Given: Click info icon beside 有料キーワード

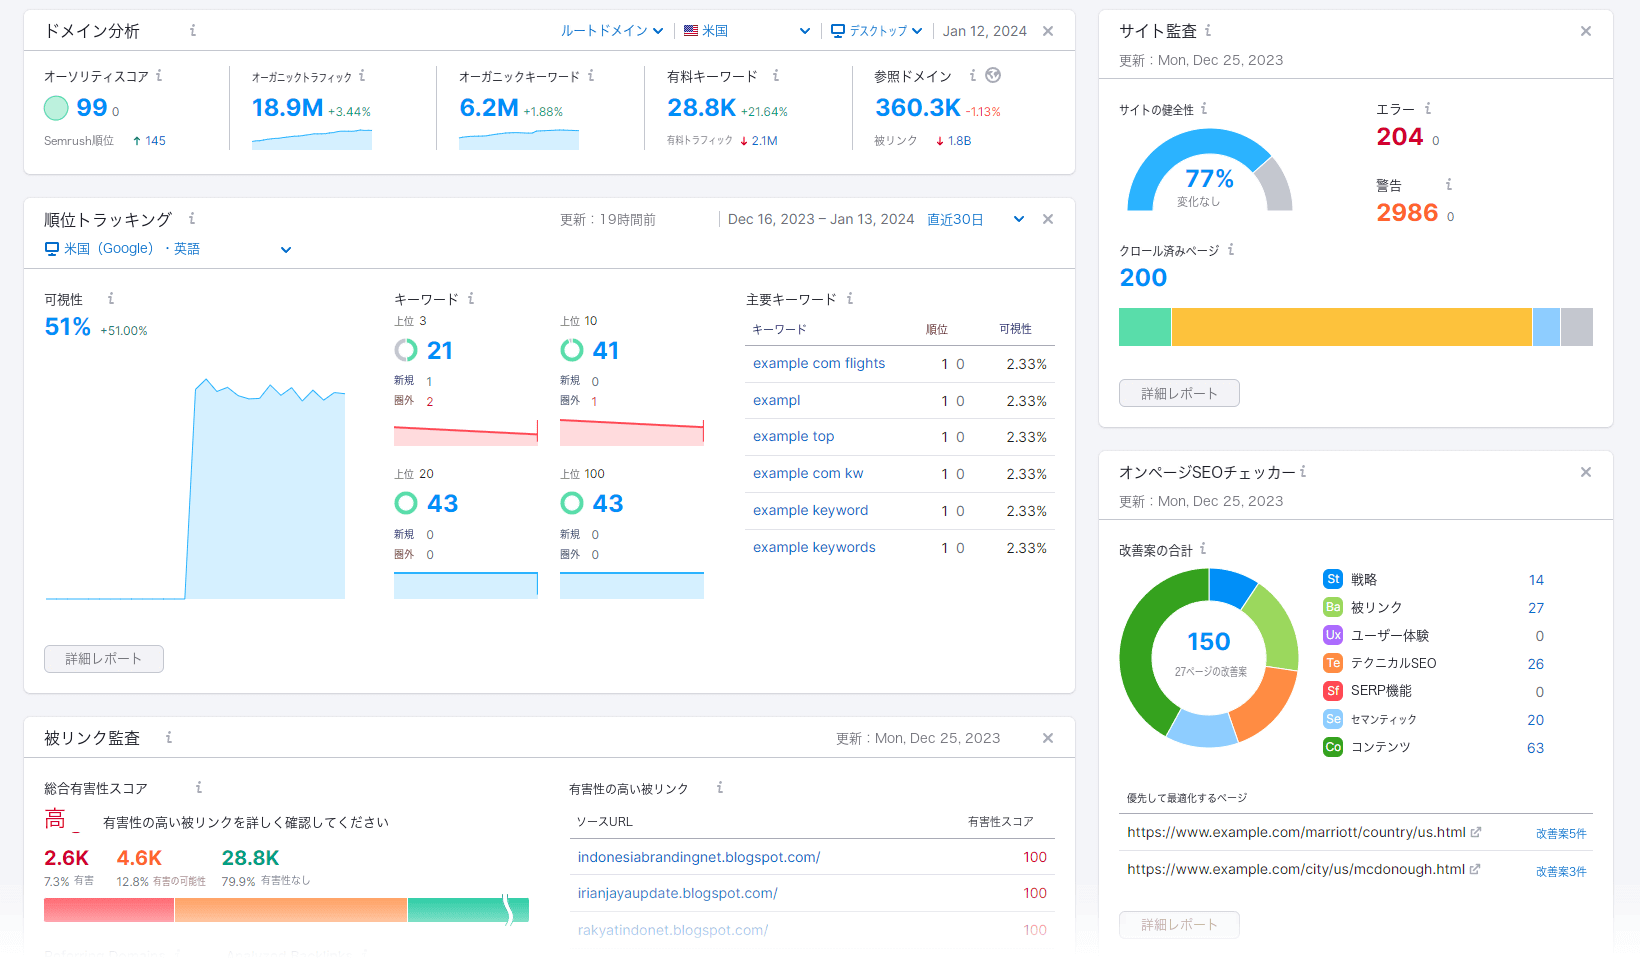Looking at the screenshot, I should pos(776,76).
